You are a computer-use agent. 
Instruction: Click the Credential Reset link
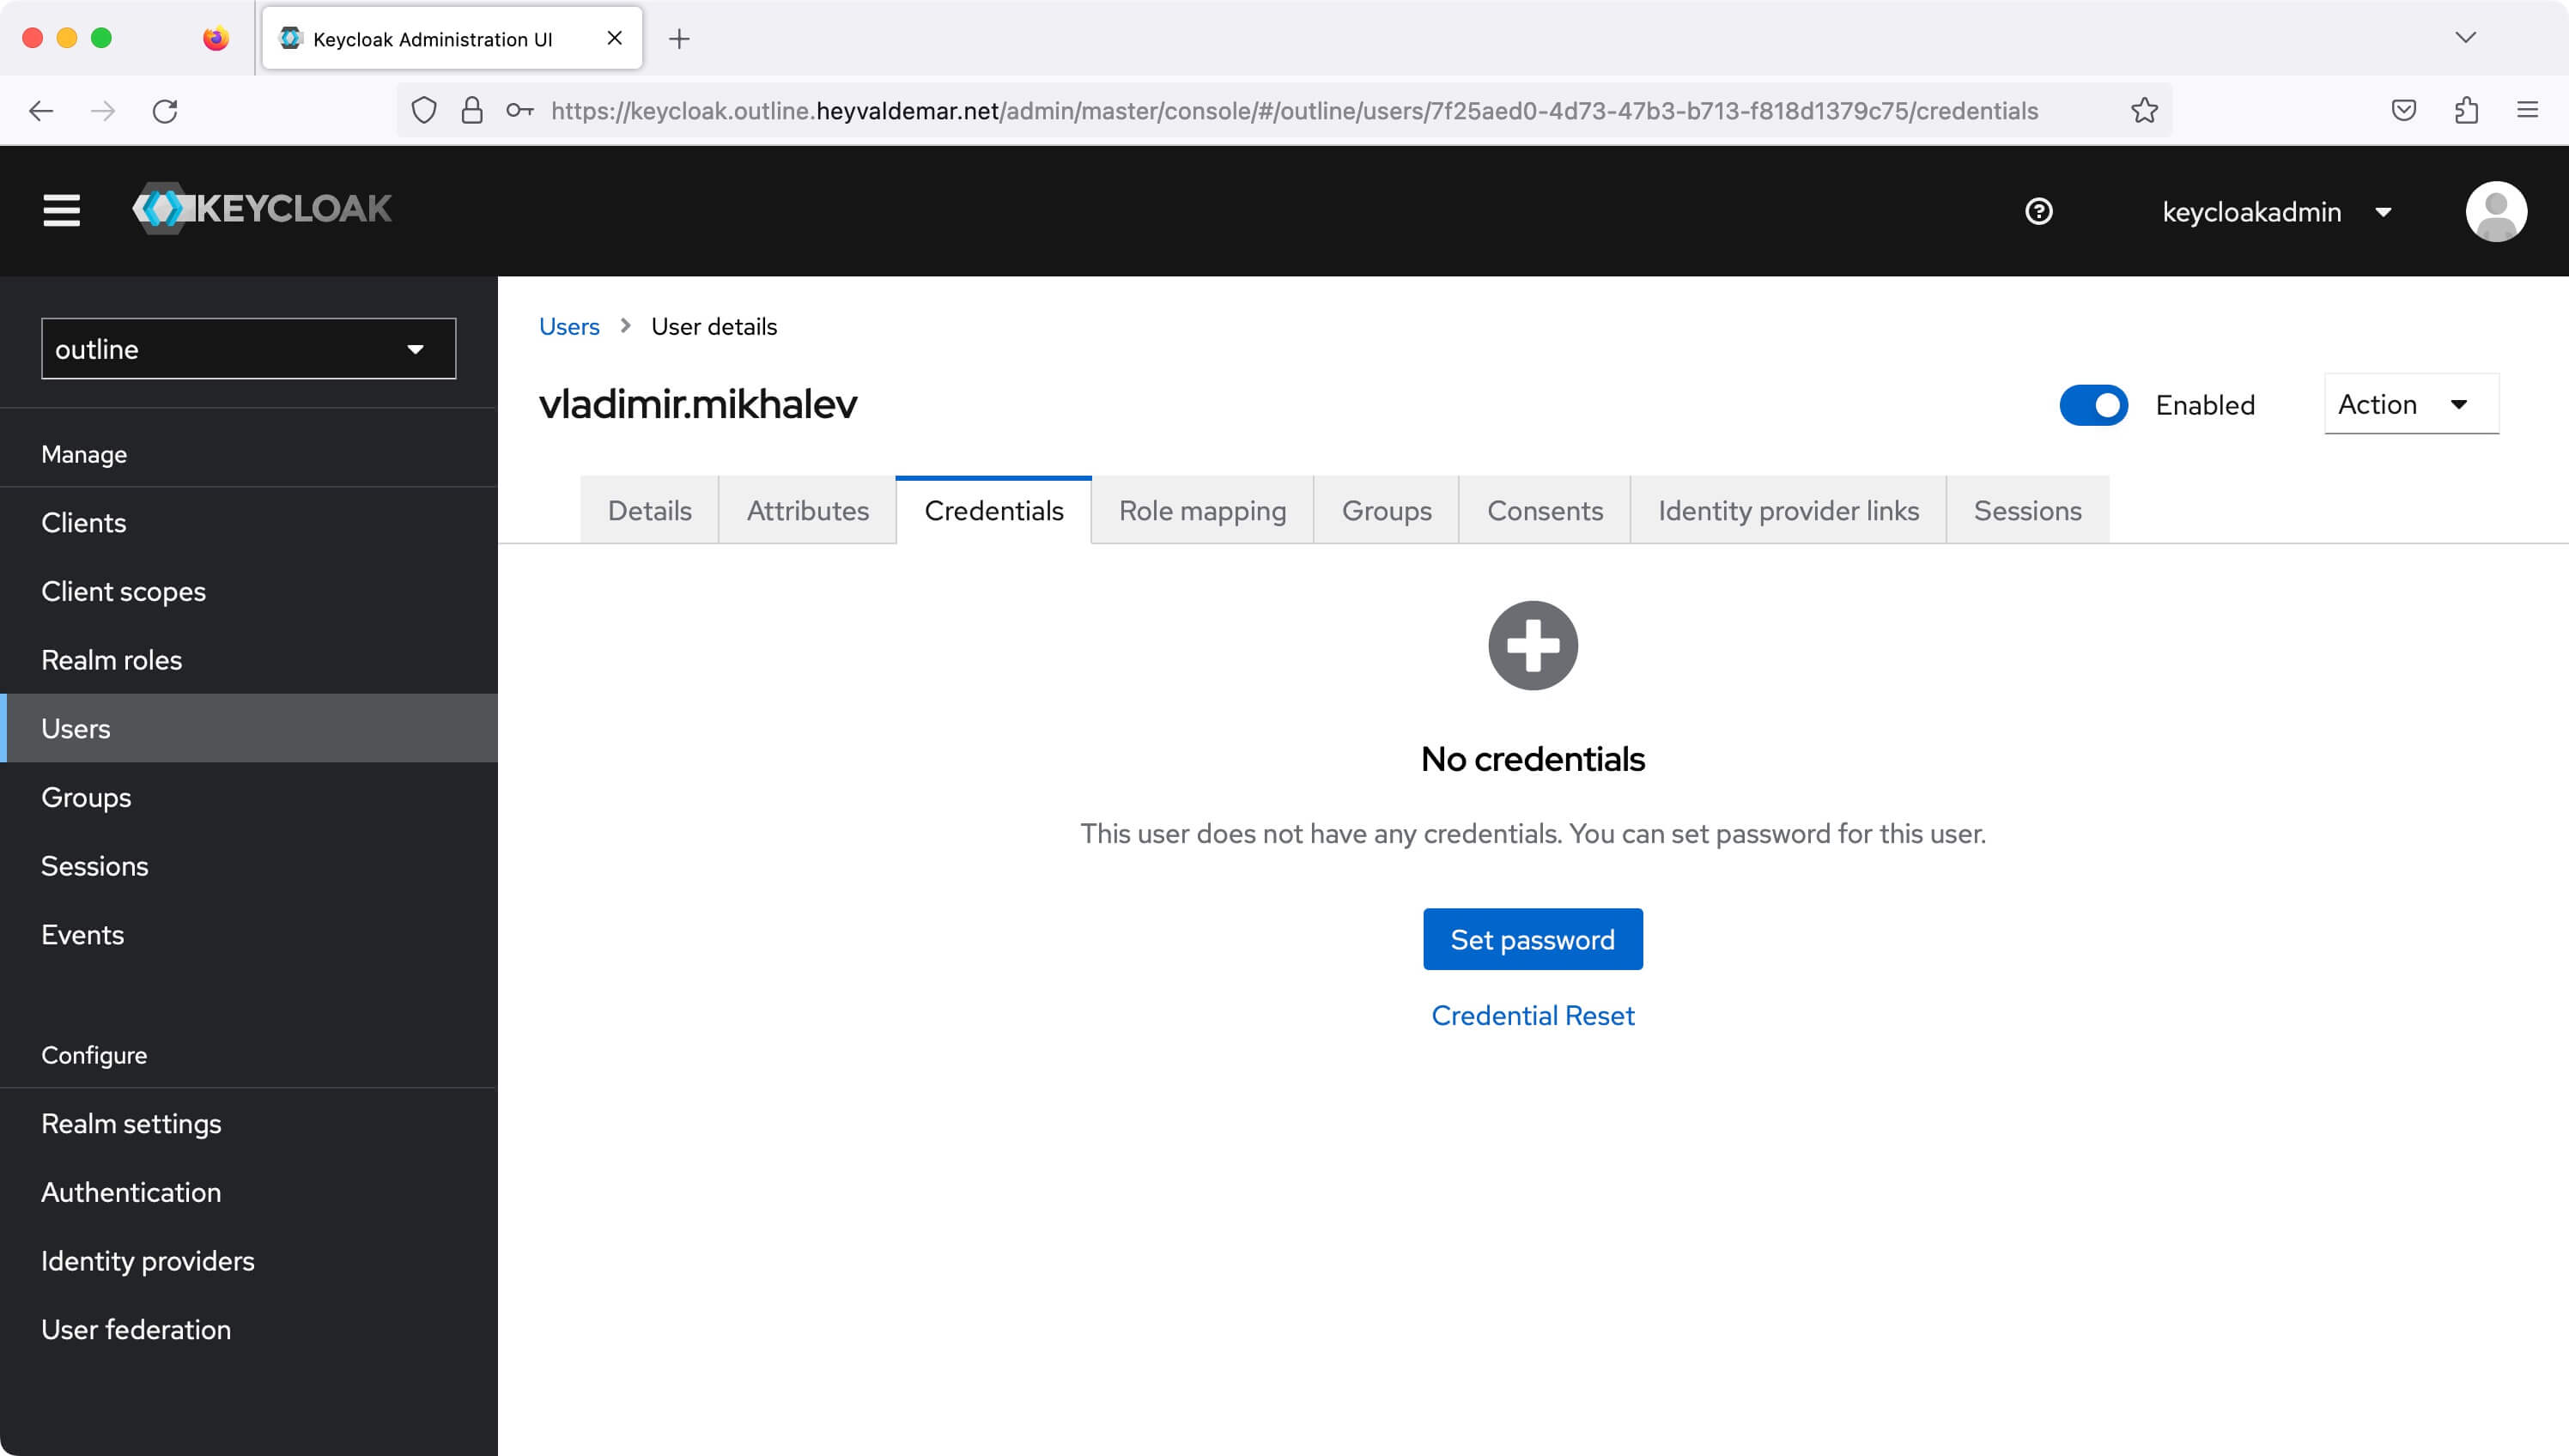1534,1015
